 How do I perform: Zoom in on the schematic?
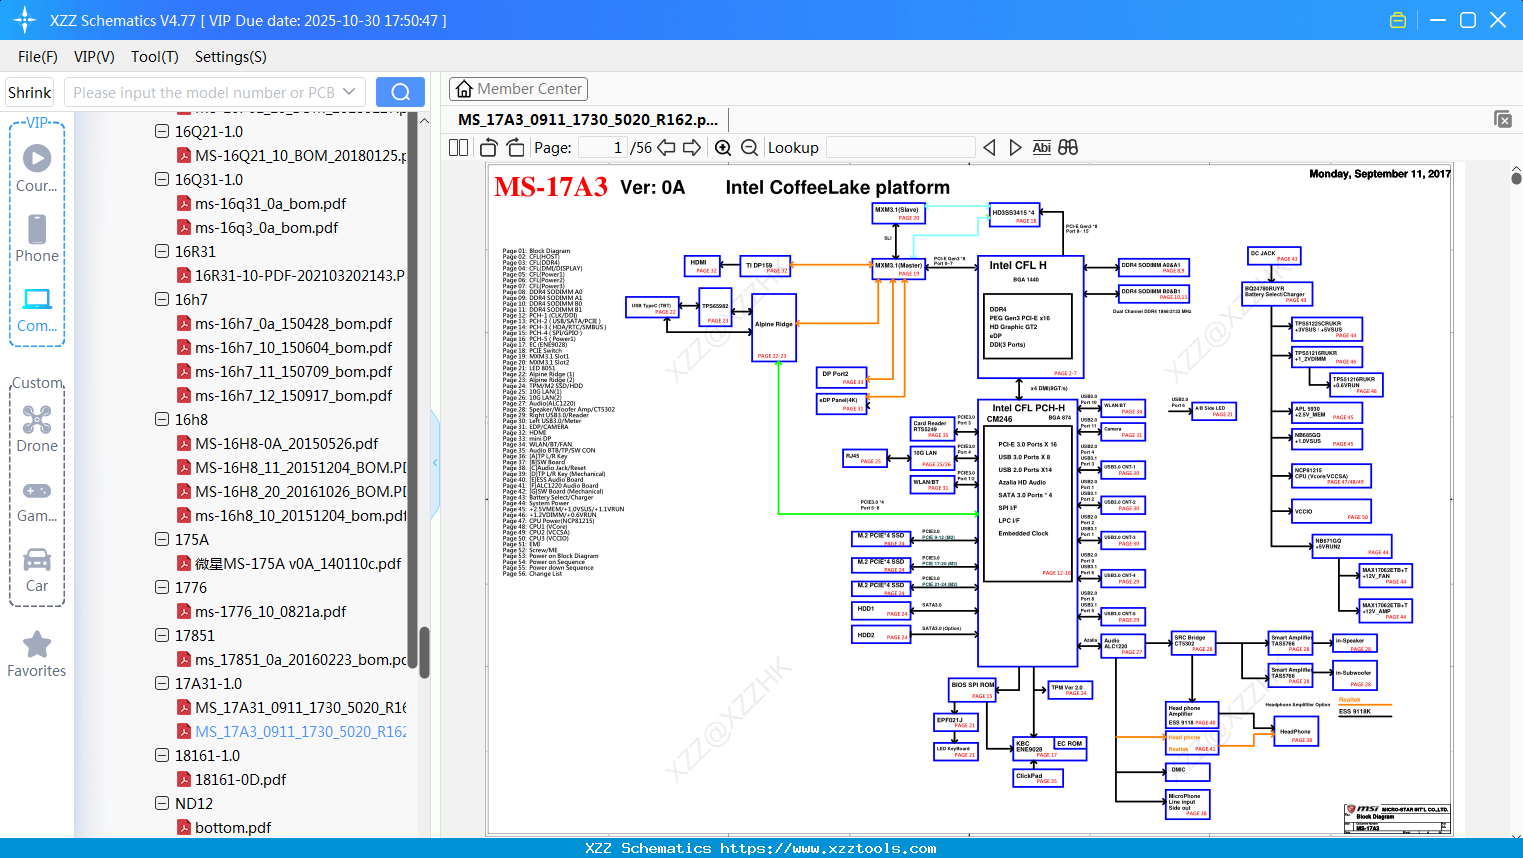point(723,148)
